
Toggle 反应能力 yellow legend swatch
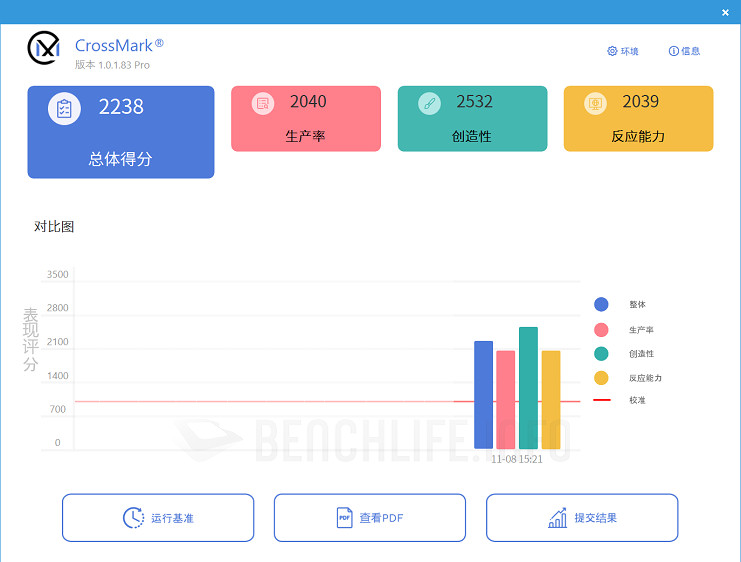601,378
